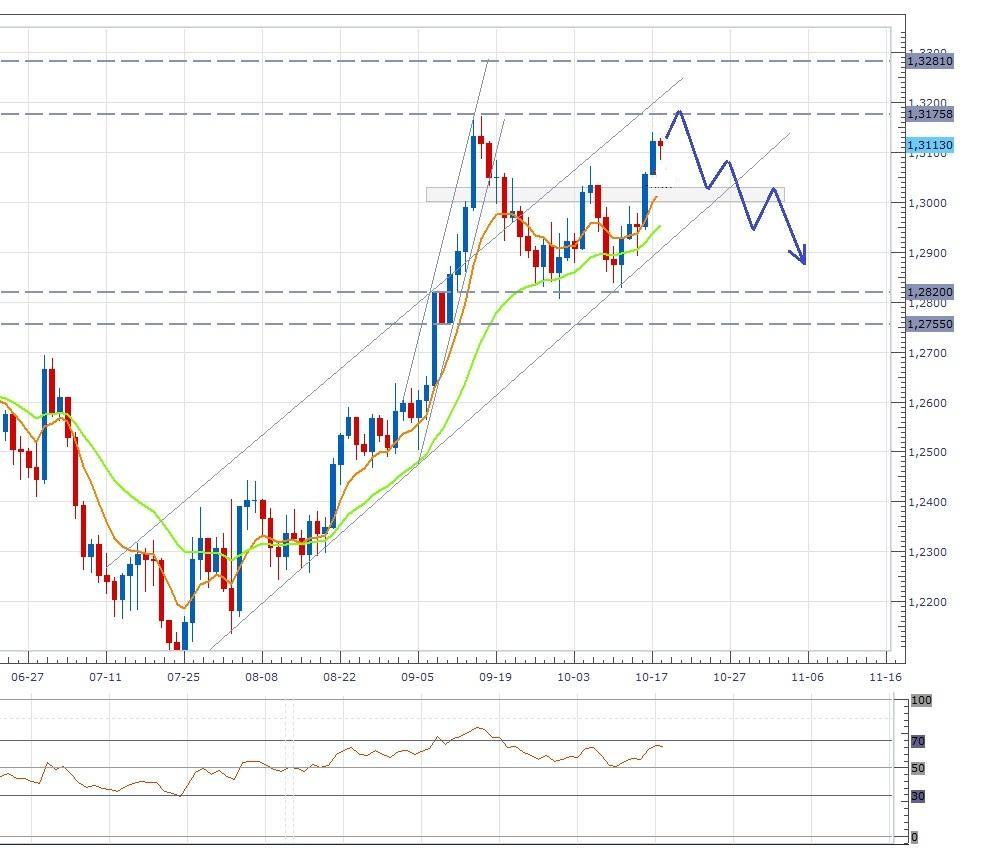Click the 06-27 date label
The height and width of the screenshot is (862, 989).
point(28,677)
